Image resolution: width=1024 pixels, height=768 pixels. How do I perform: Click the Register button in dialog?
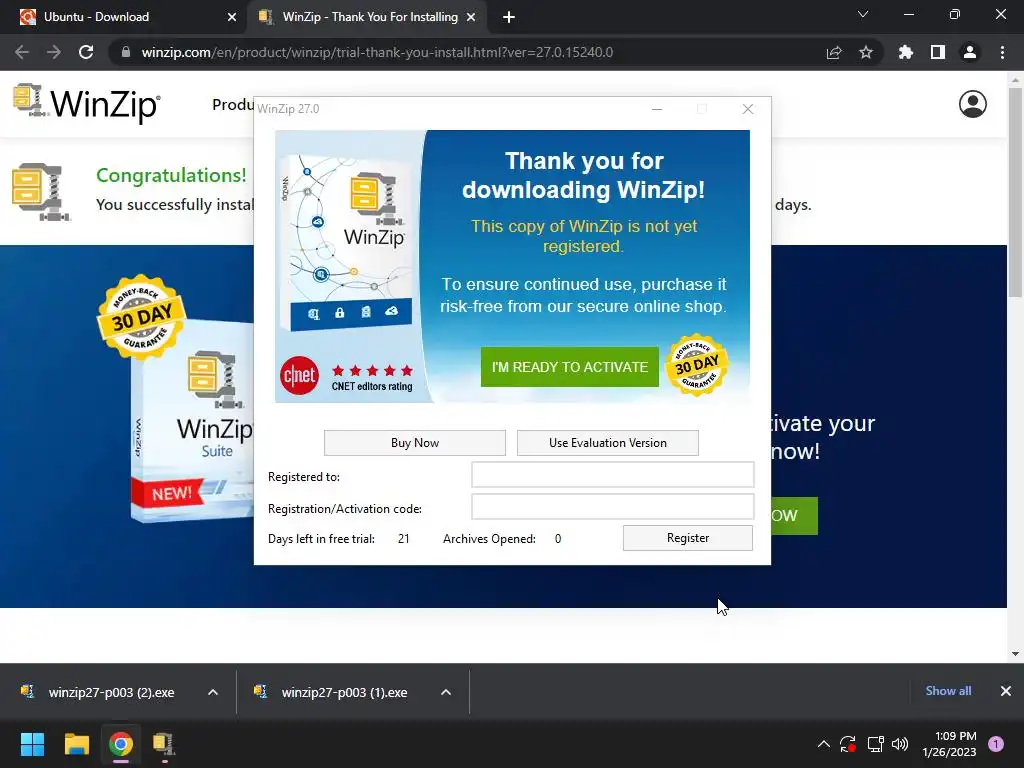(x=688, y=538)
